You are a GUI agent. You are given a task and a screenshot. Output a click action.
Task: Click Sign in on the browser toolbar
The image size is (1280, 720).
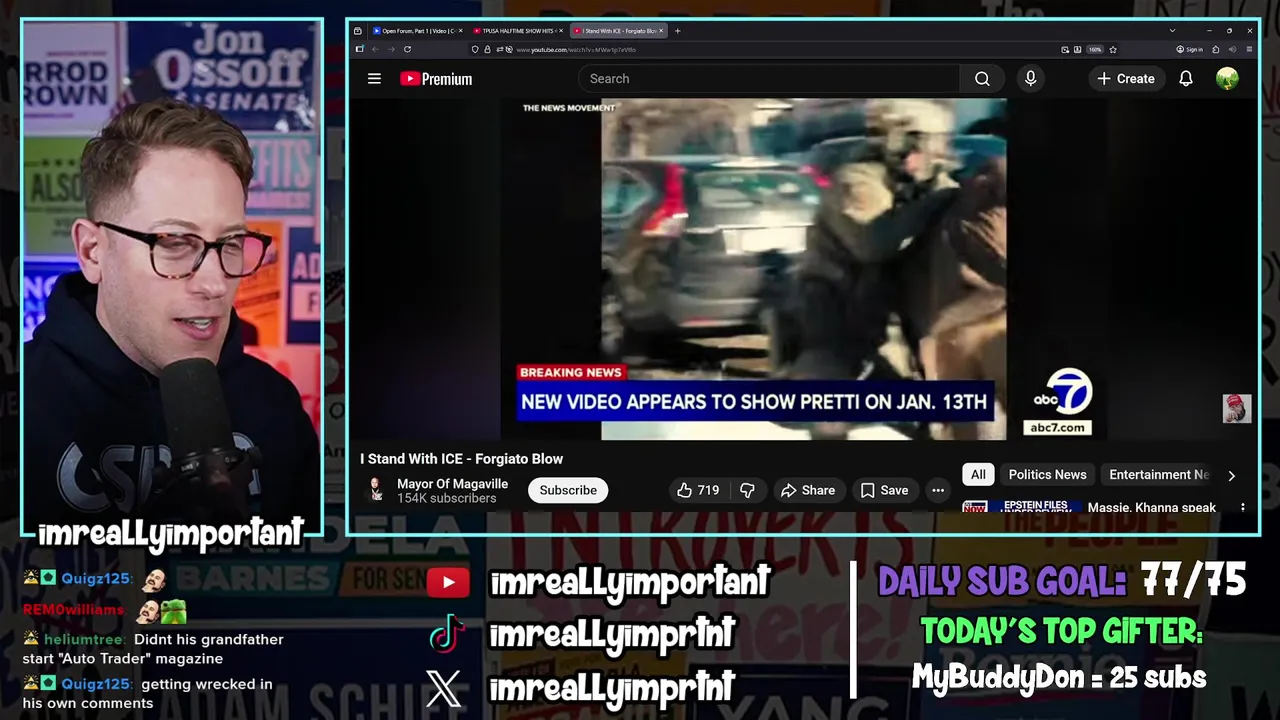point(1189,49)
